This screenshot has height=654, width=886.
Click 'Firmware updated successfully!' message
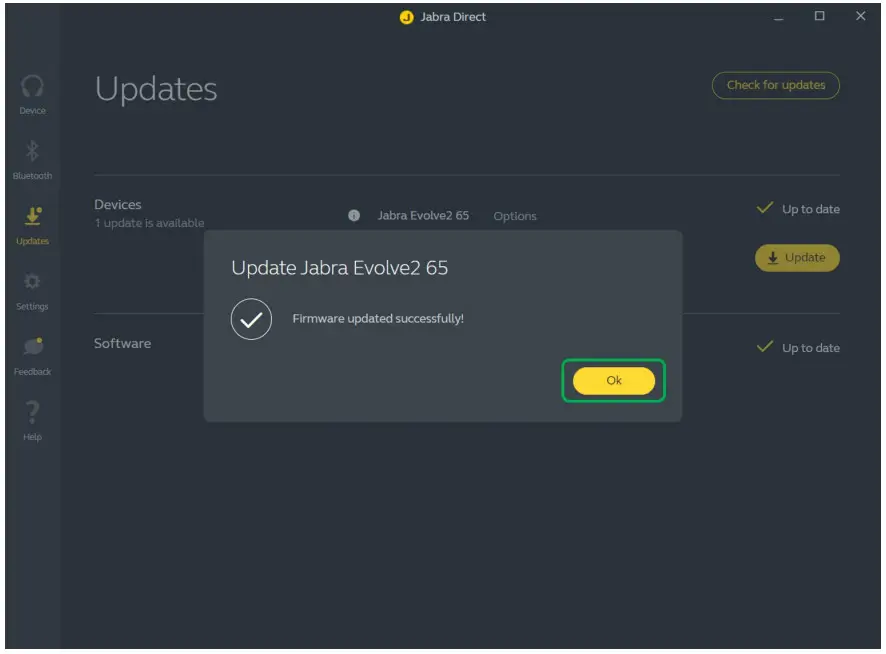tap(378, 318)
